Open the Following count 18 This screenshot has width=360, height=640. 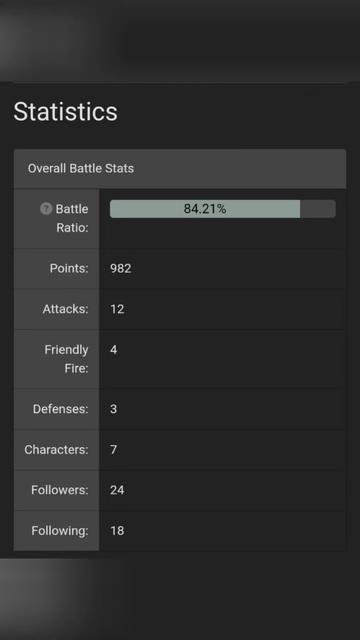pyautogui.click(x=117, y=531)
